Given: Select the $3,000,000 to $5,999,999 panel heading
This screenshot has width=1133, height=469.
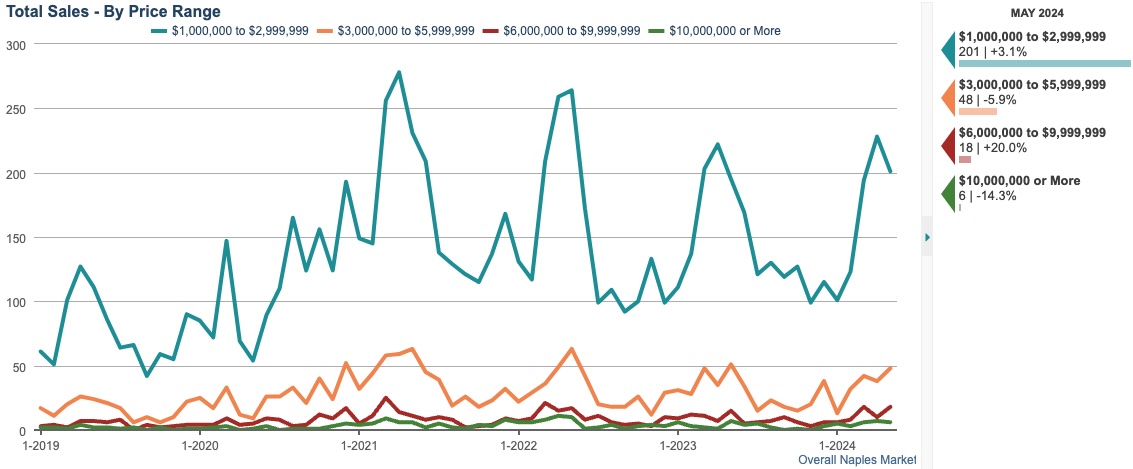Looking at the screenshot, I should point(1032,85).
